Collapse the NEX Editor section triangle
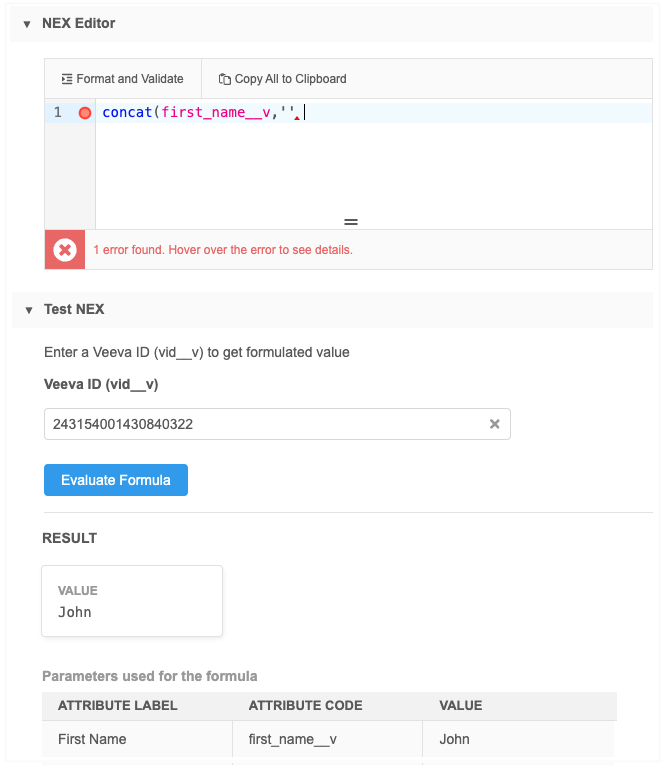Viewport: 665px width, 765px height. coord(25,24)
